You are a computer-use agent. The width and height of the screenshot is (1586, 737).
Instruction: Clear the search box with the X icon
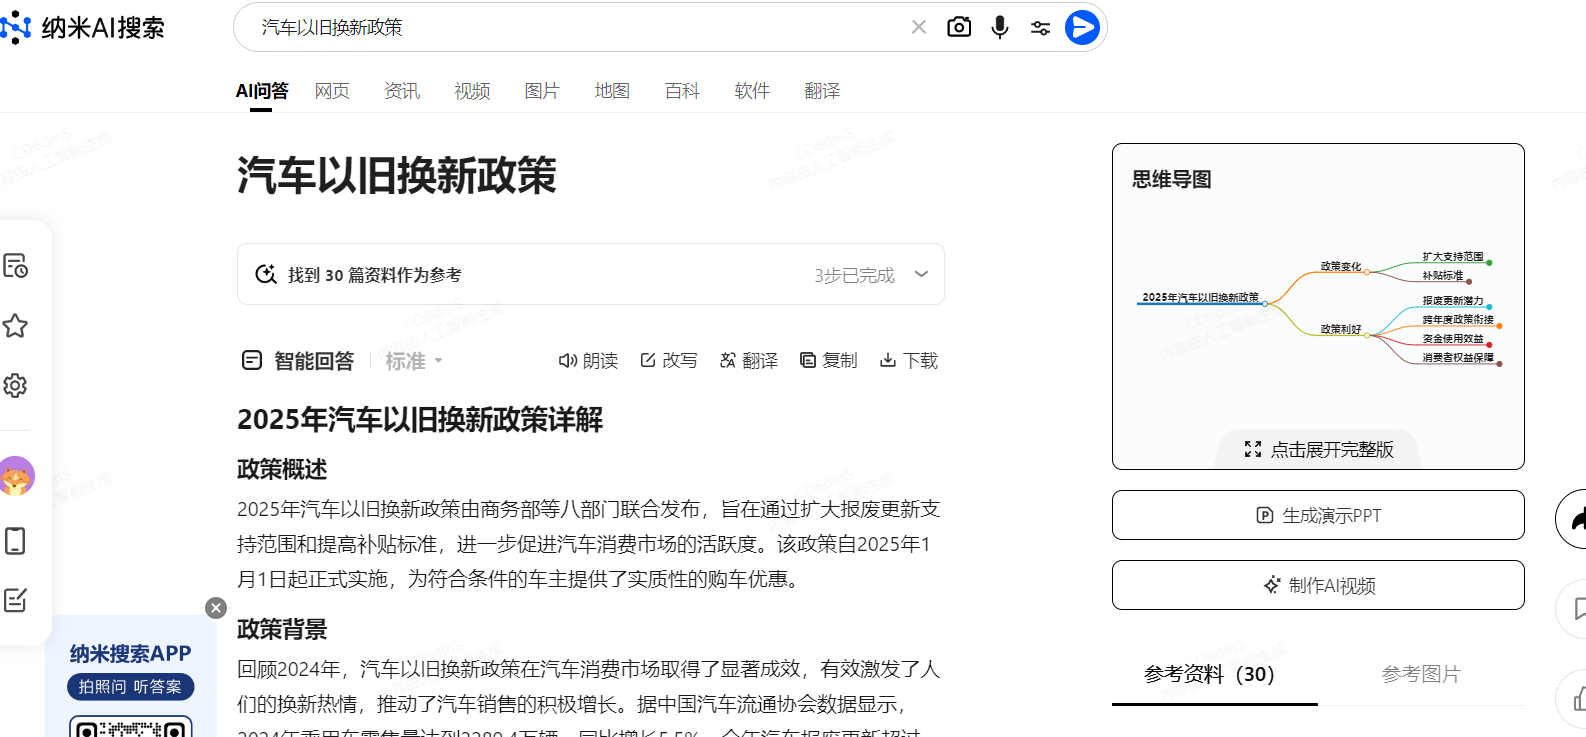tap(919, 27)
